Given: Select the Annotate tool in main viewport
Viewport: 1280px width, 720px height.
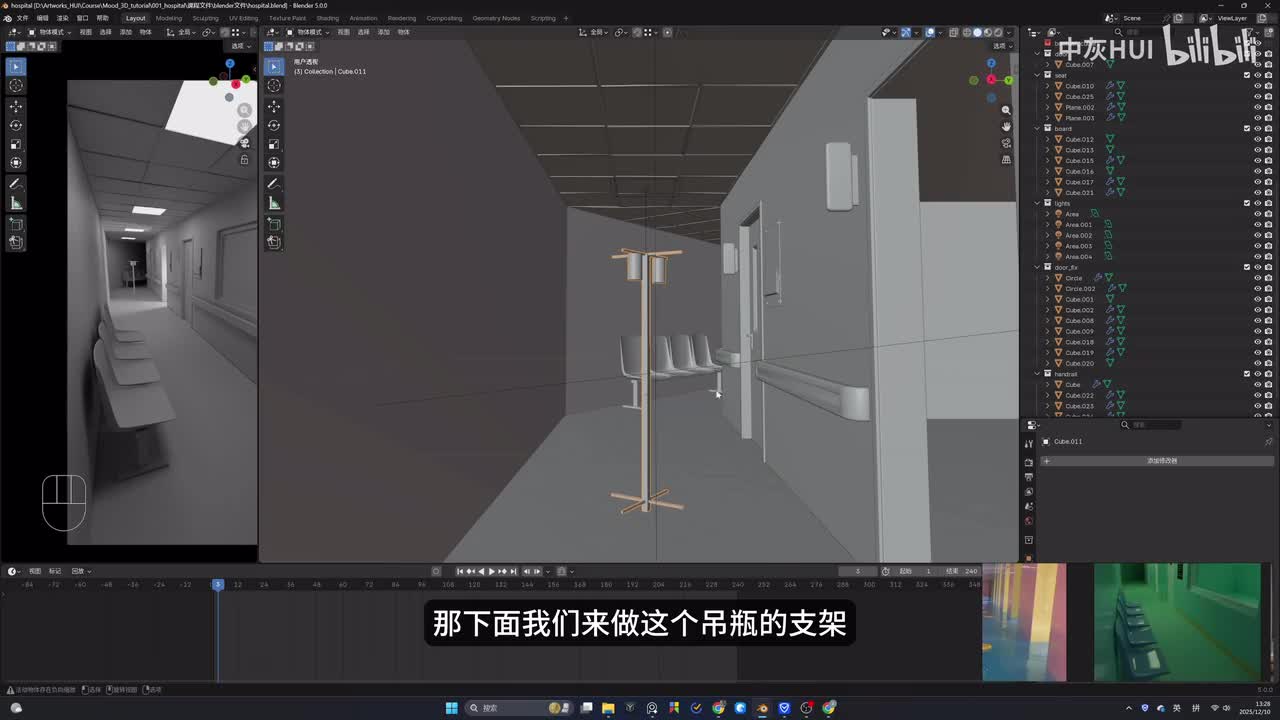Looking at the screenshot, I should tap(274, 184).
